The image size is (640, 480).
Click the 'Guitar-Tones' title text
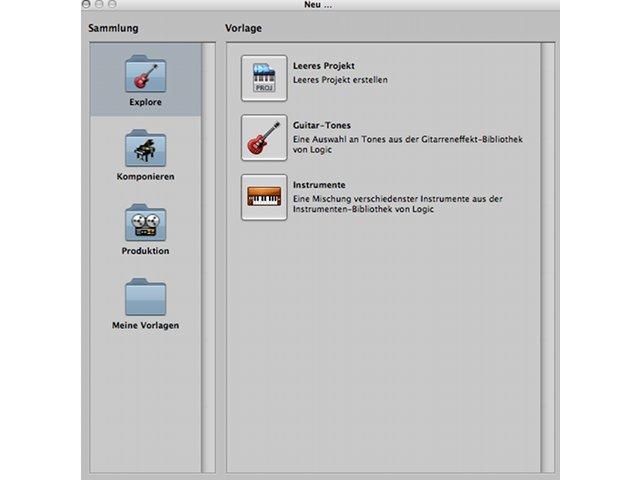pyautogui.click(x=322, y=125)
